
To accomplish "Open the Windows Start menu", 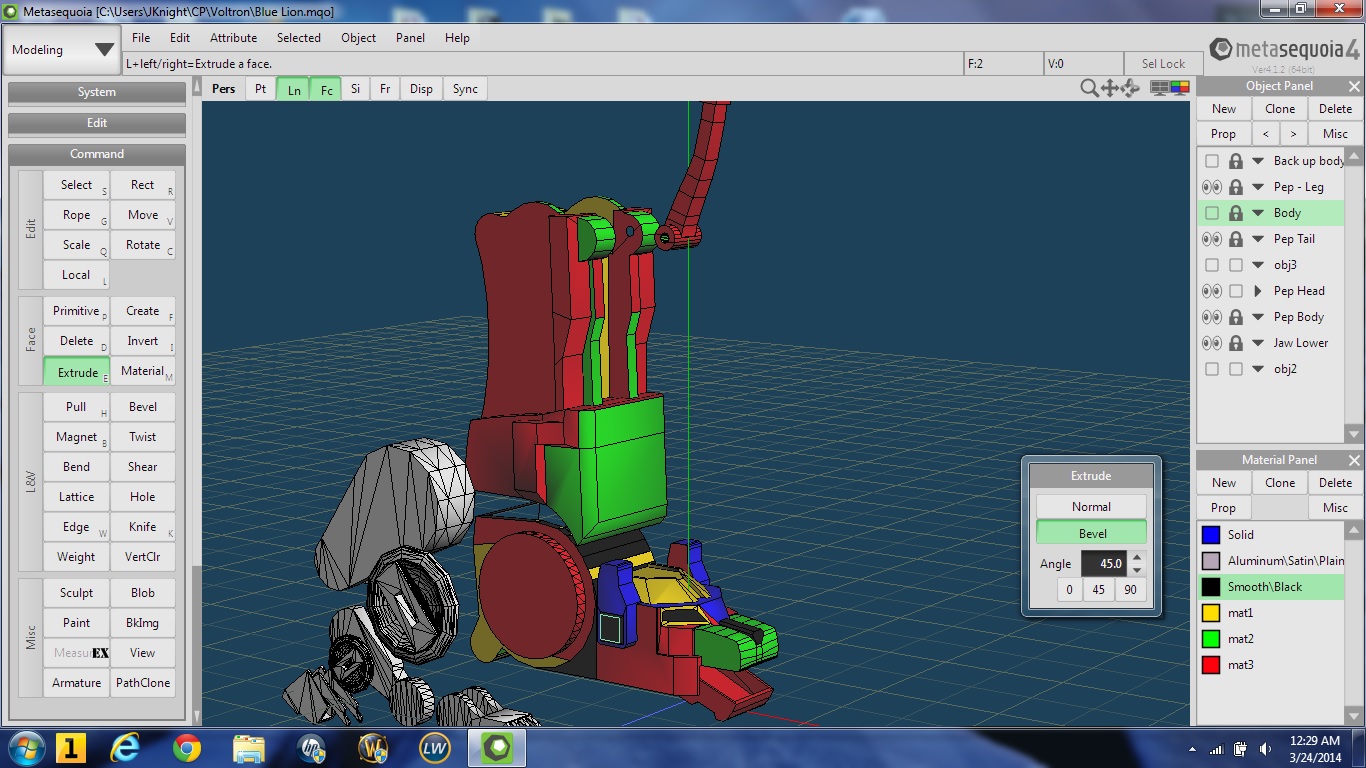I will 25,748.
